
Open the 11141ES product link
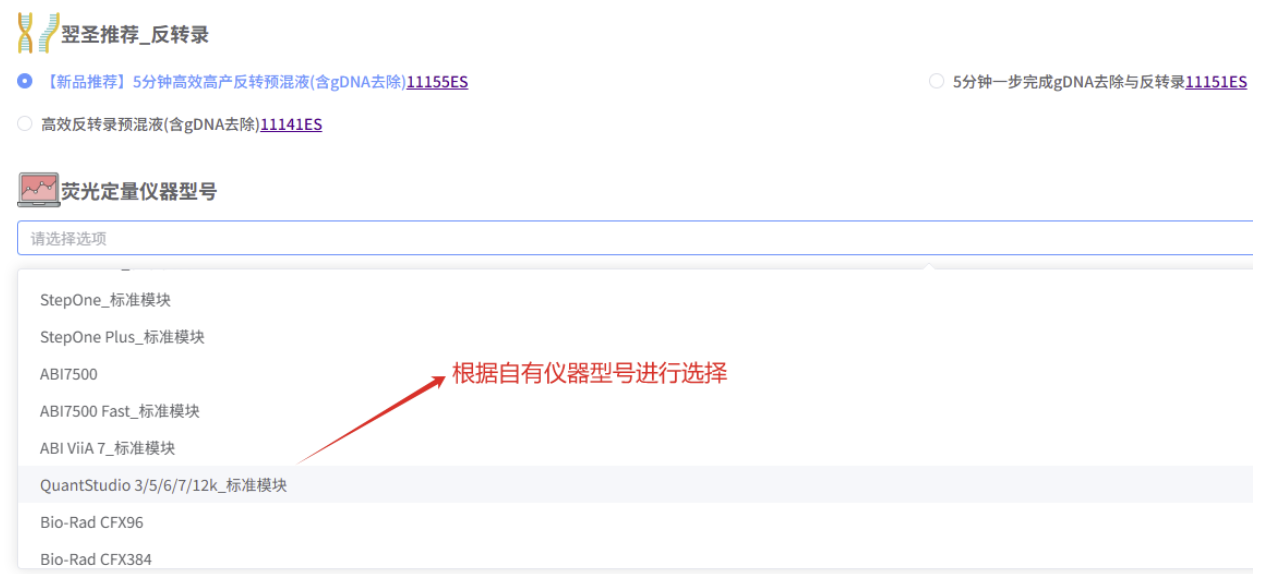[291, 125]
